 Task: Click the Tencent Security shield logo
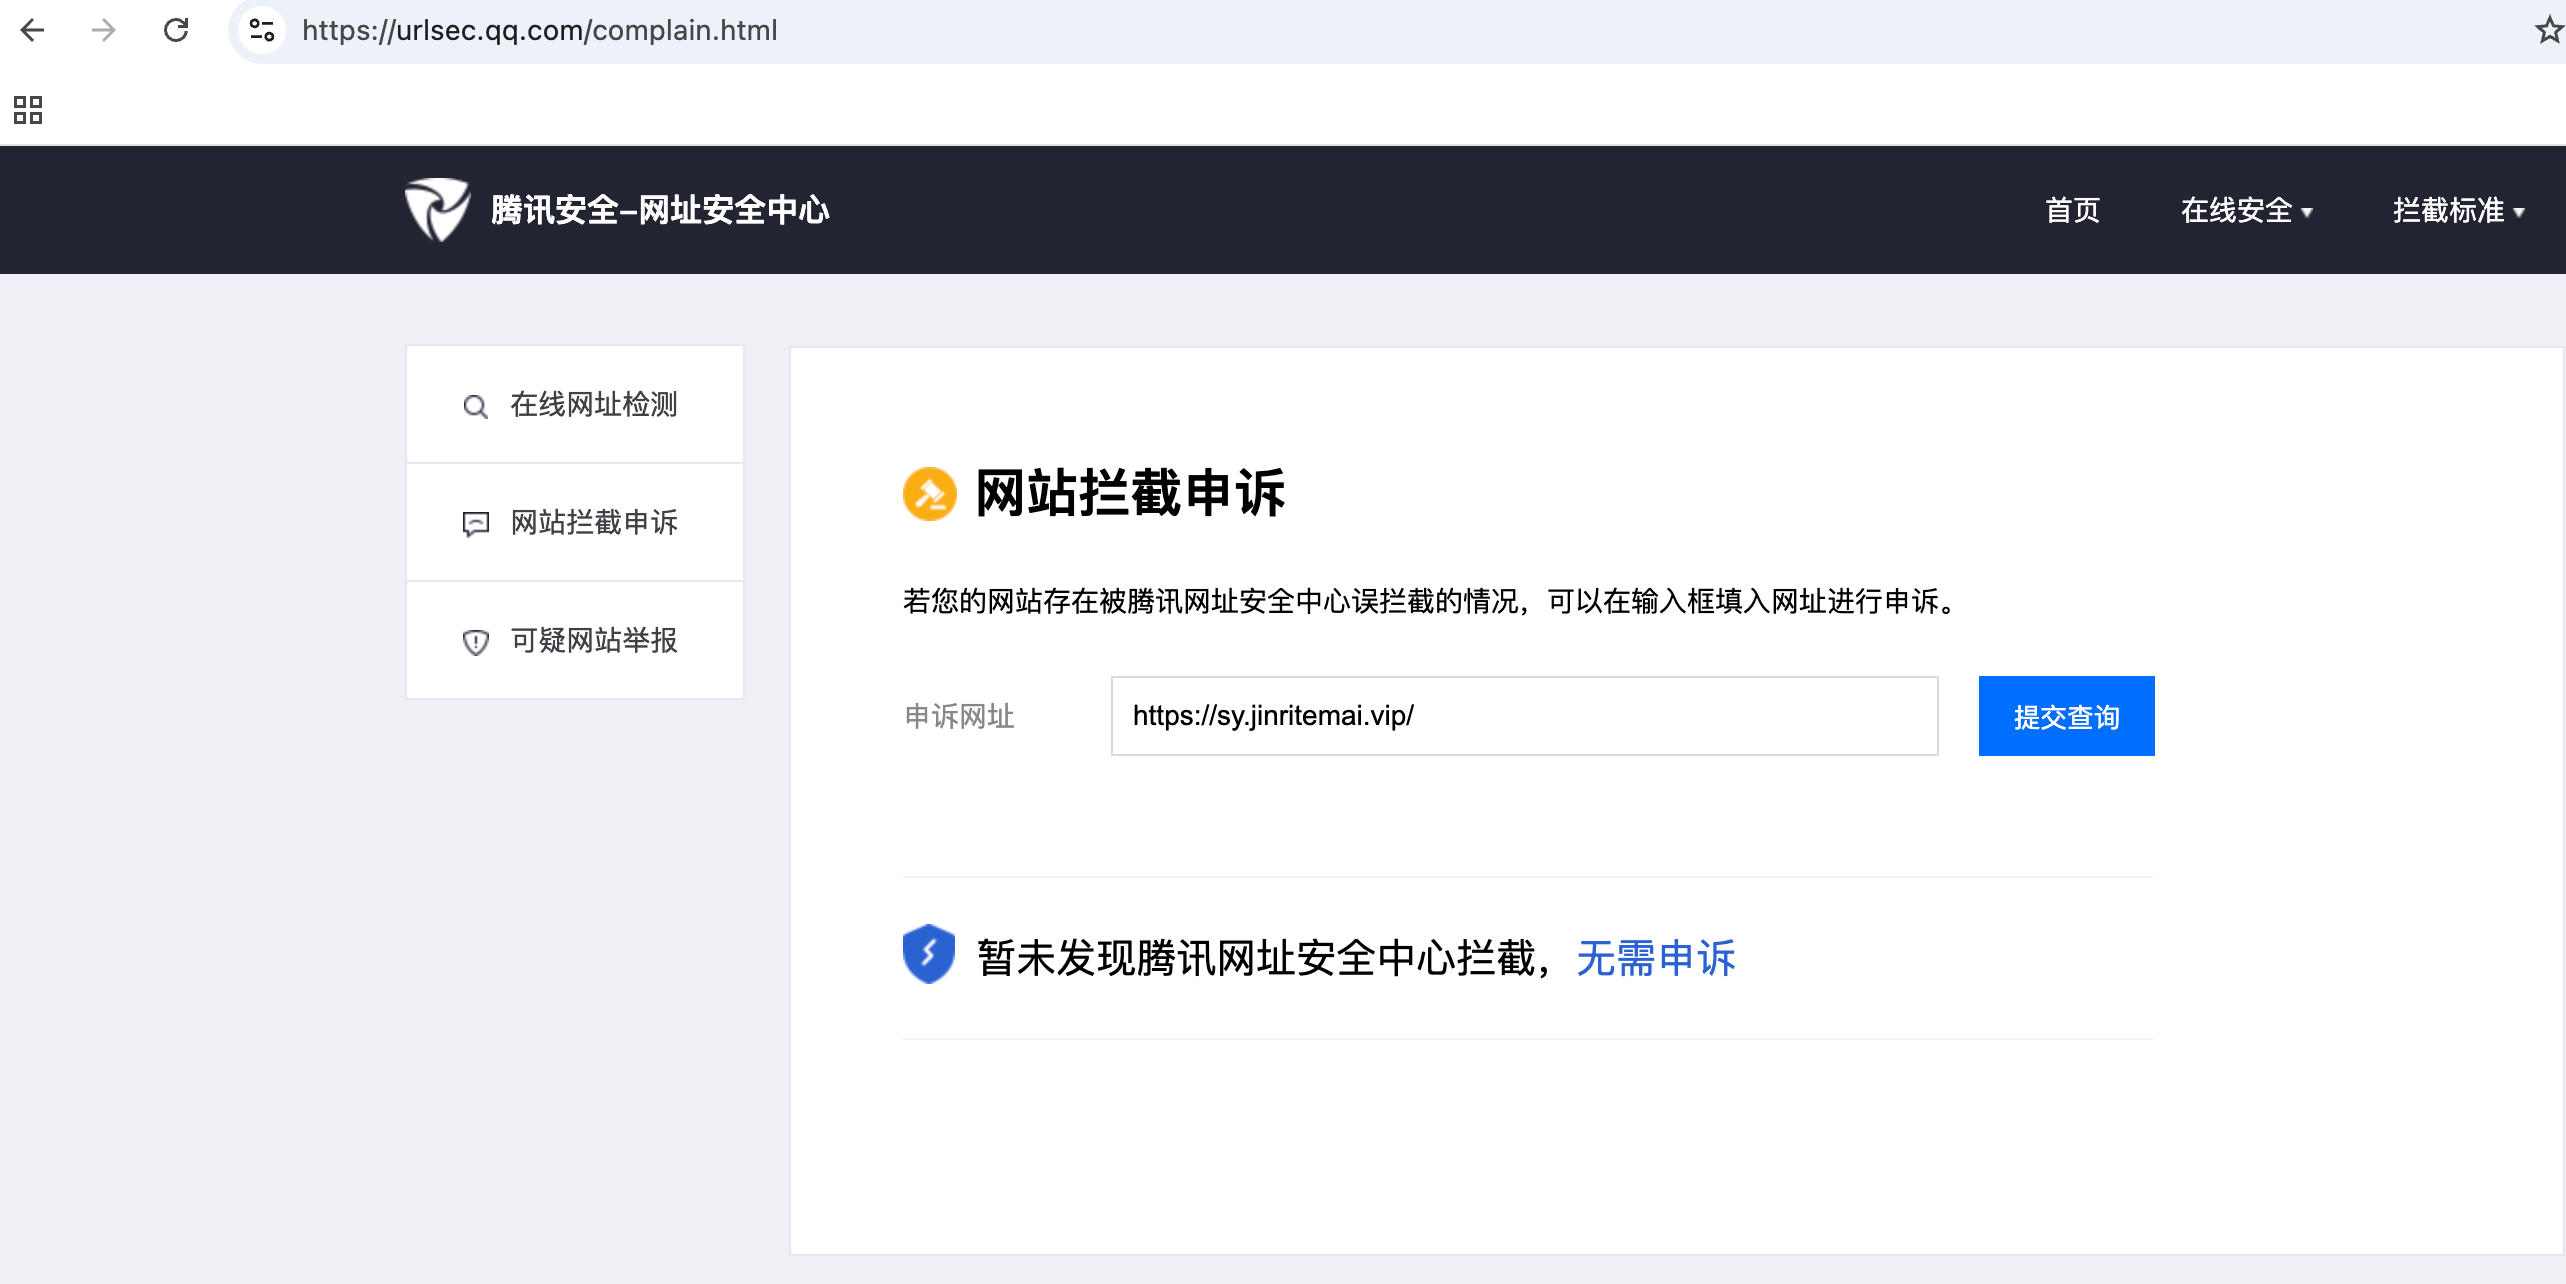point(437,209)
